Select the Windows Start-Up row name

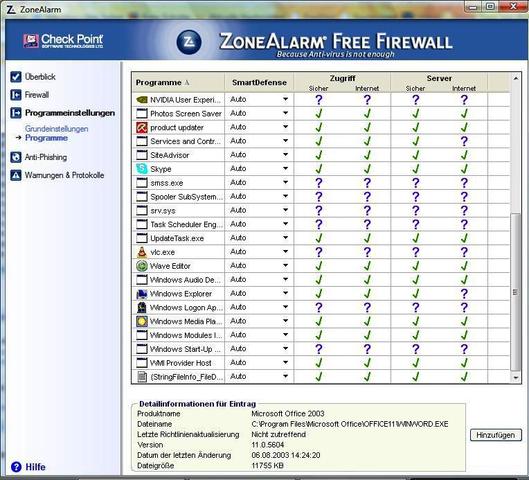[185, 349]
